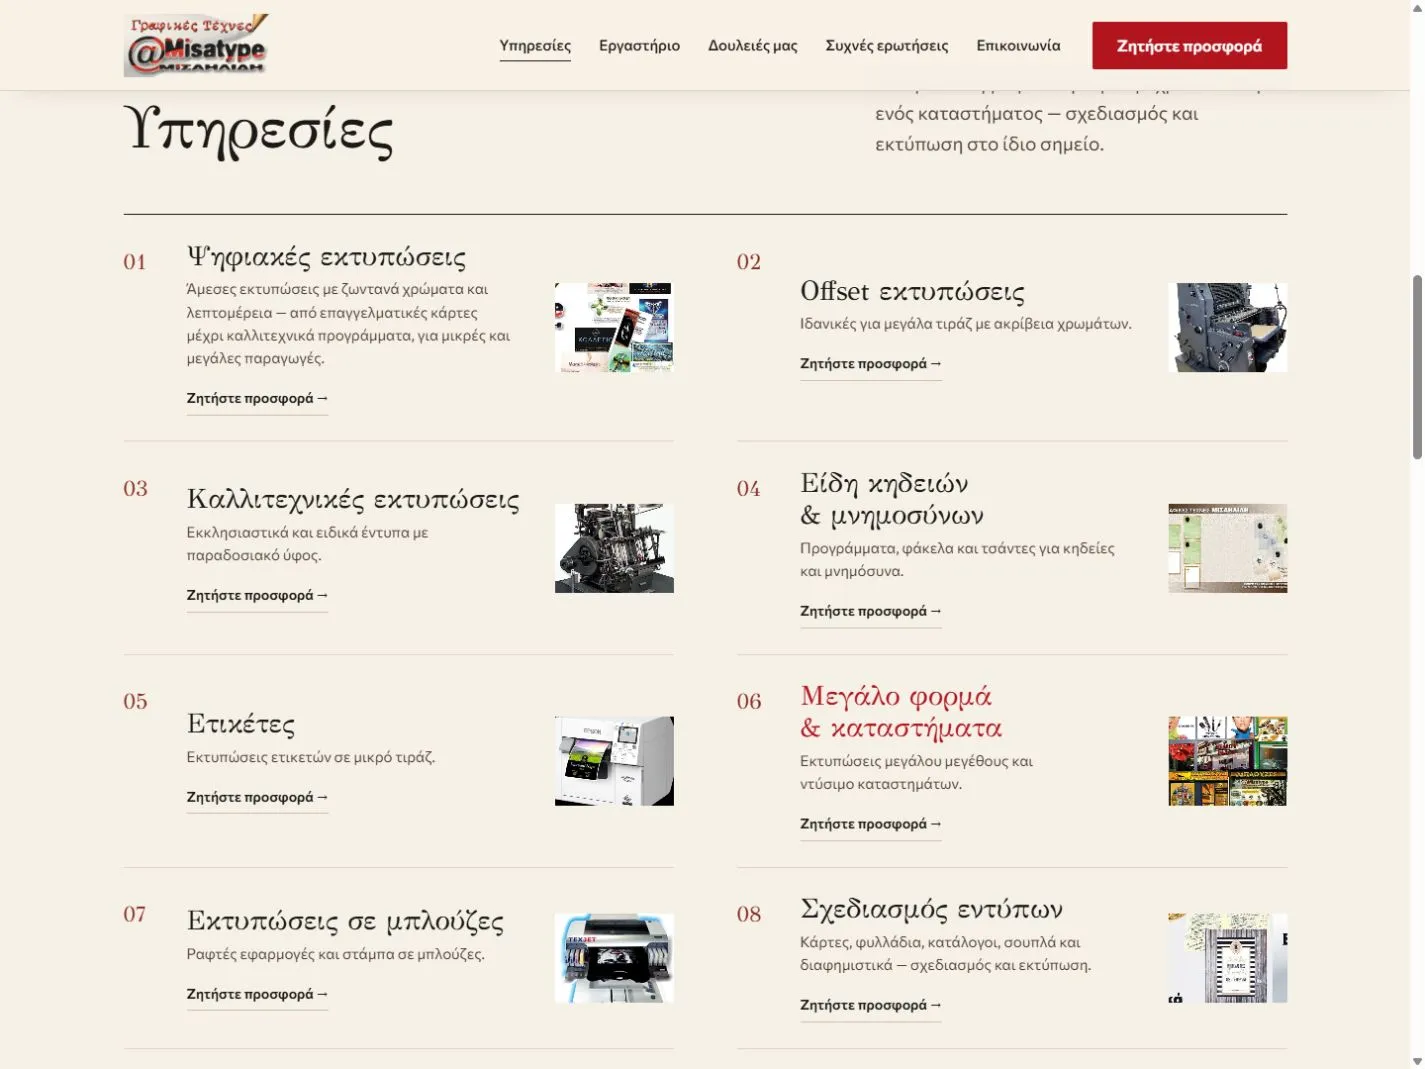Click Ζητήστε προσφορά under Είδη κηδειών

click(x=871, y=611)
